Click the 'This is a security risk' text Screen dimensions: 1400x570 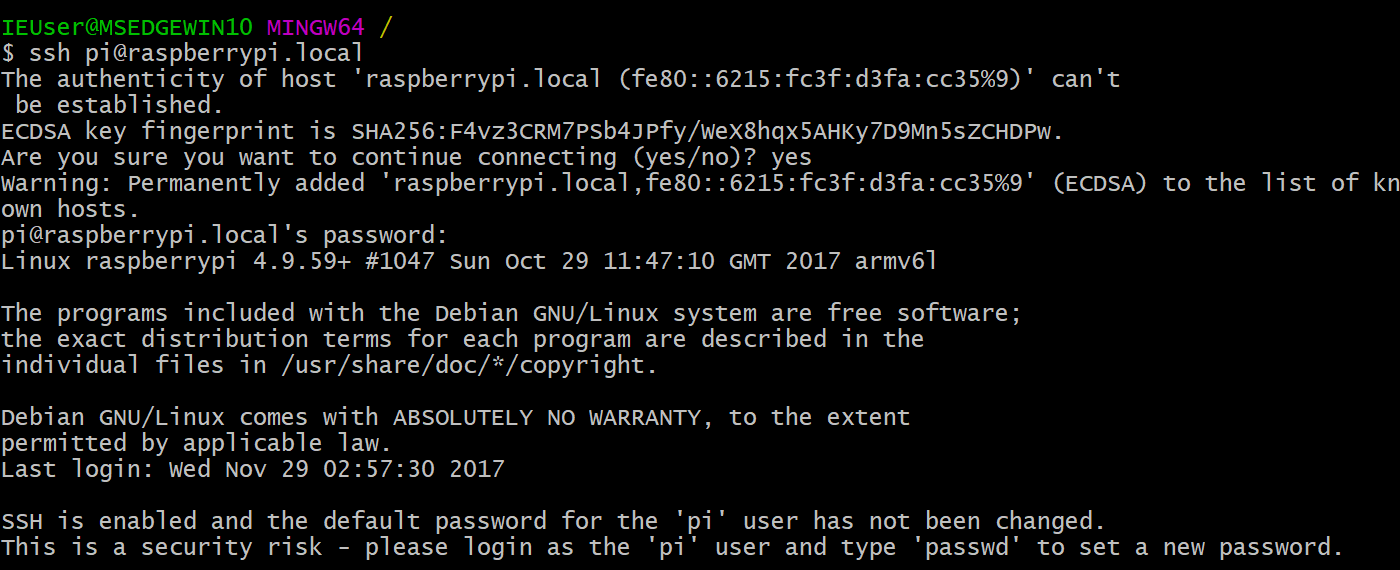tap(162, 547)
